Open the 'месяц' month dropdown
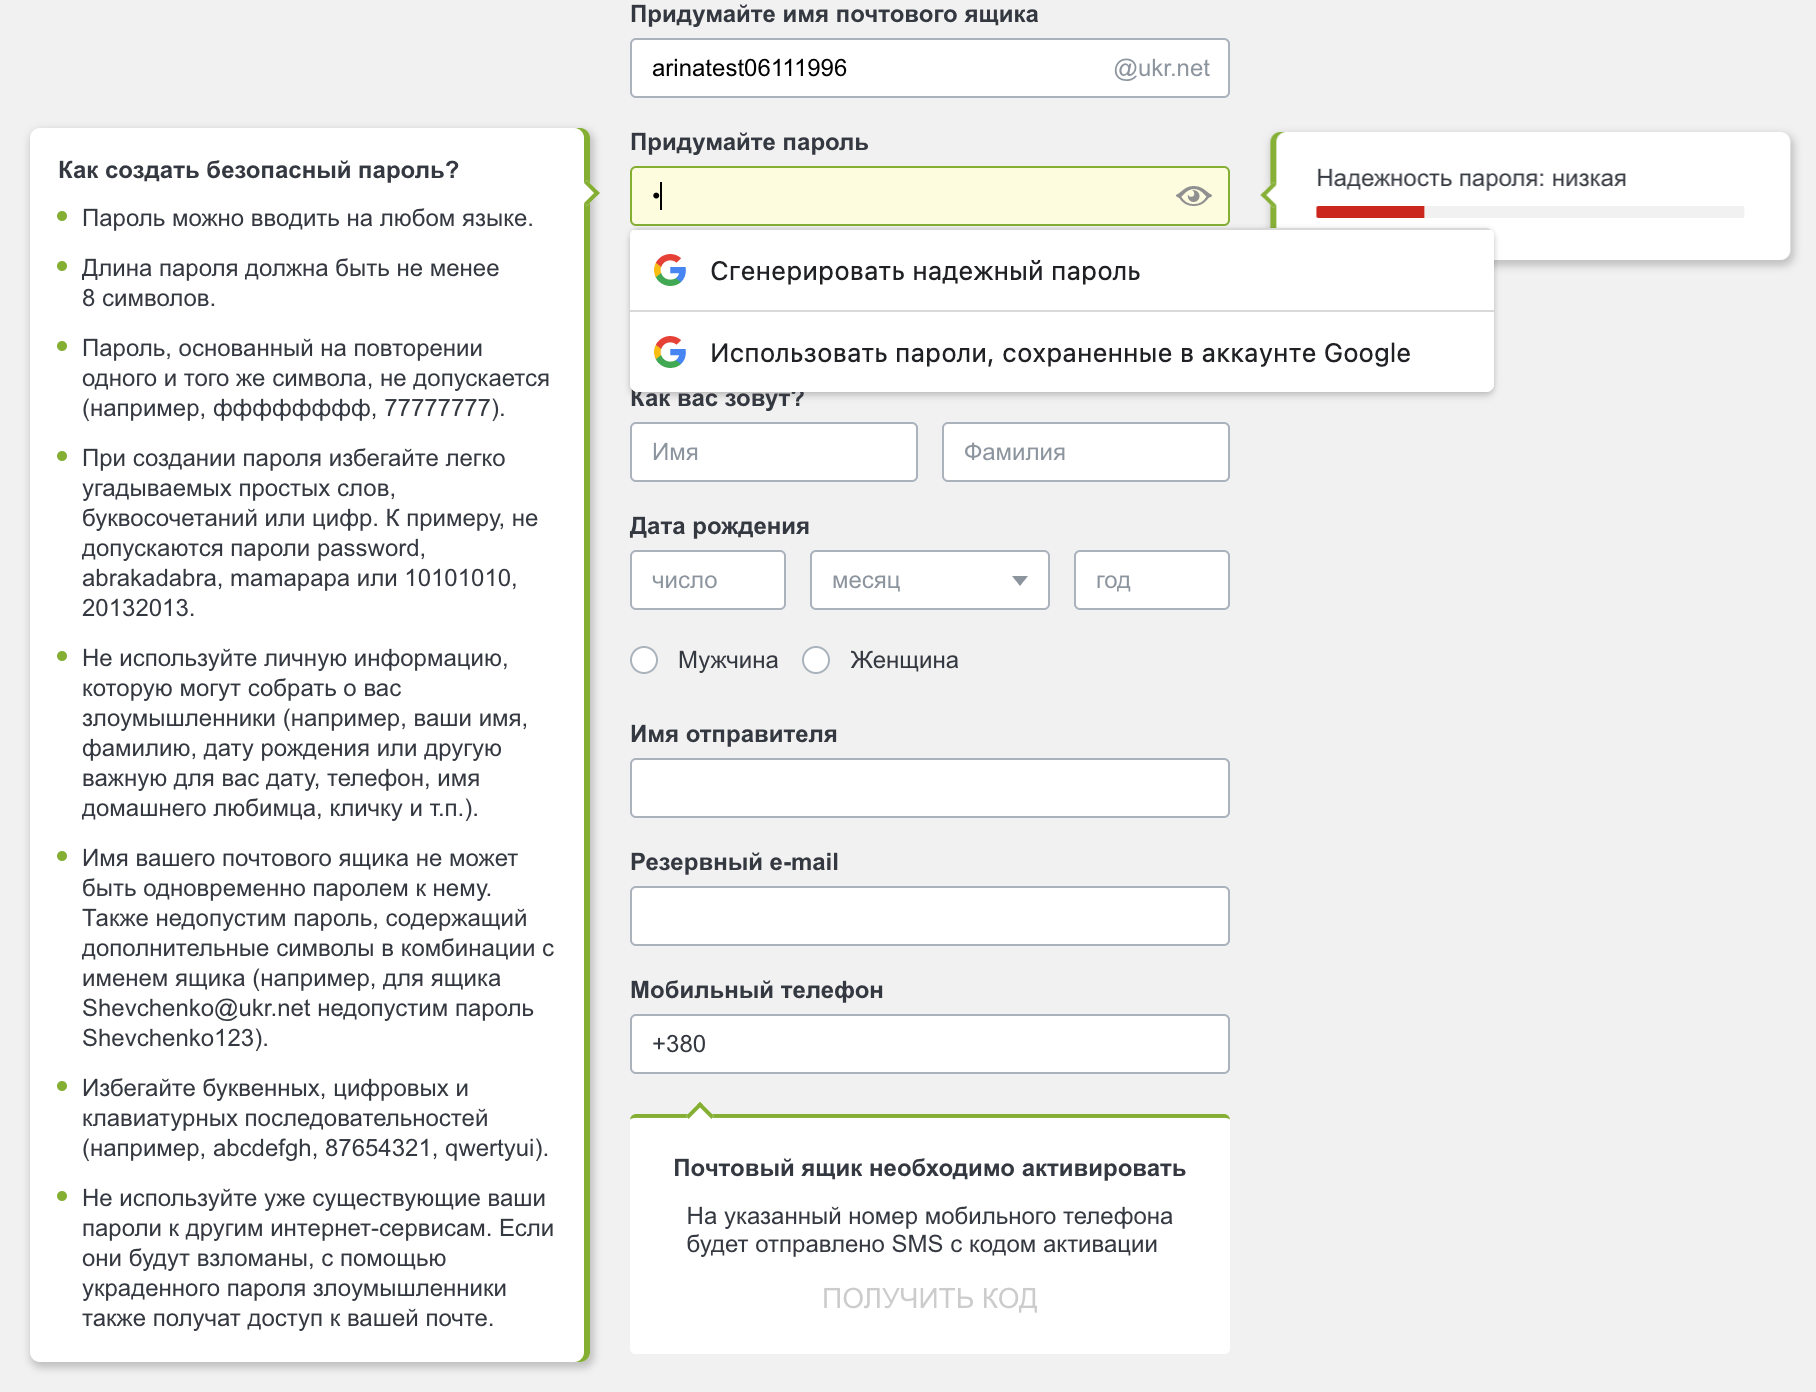 928,580
